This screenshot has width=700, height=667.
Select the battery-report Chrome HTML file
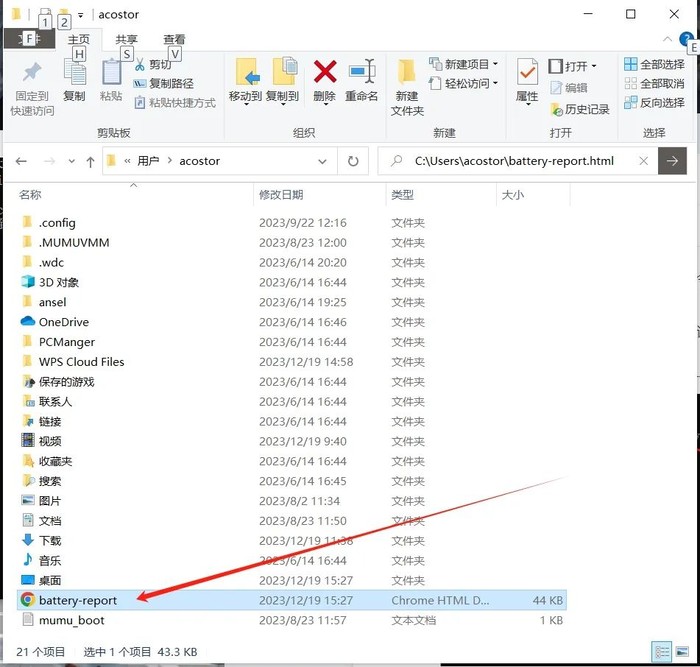click(78, 600)
